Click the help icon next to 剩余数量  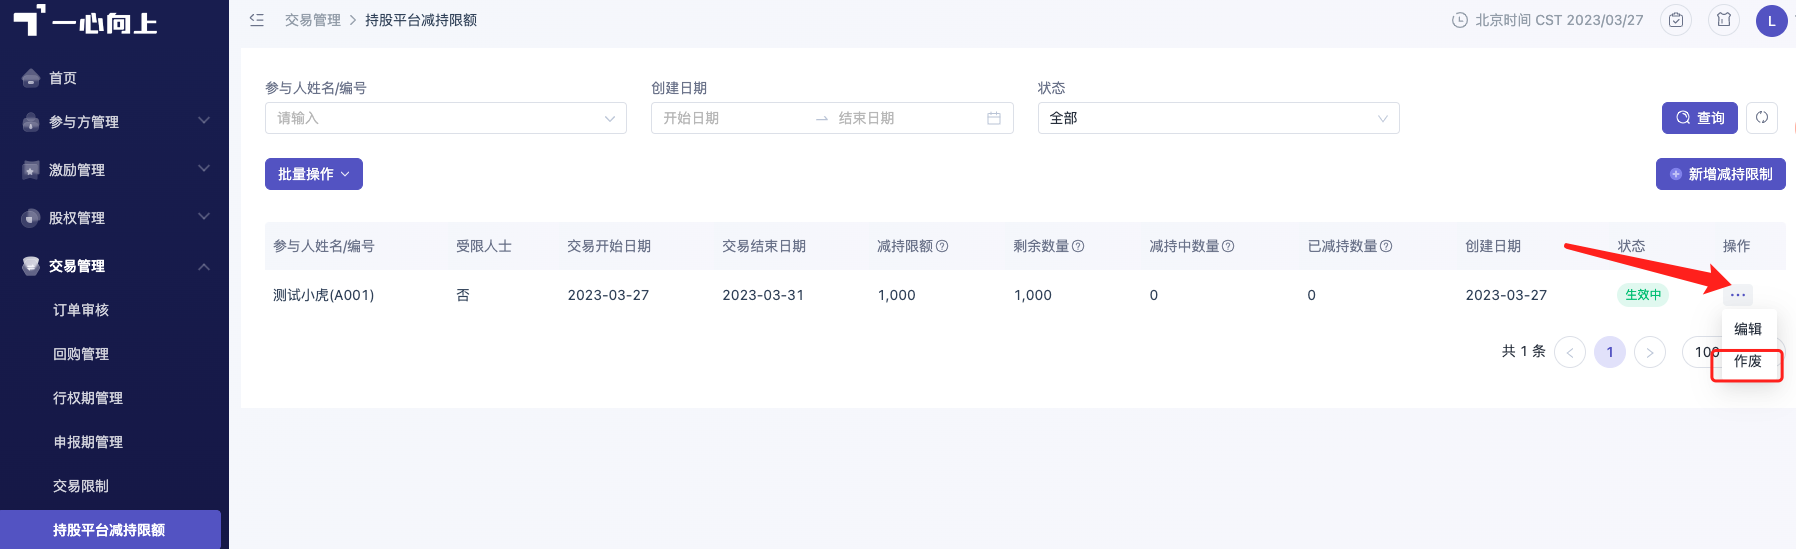pos(1078,246)
